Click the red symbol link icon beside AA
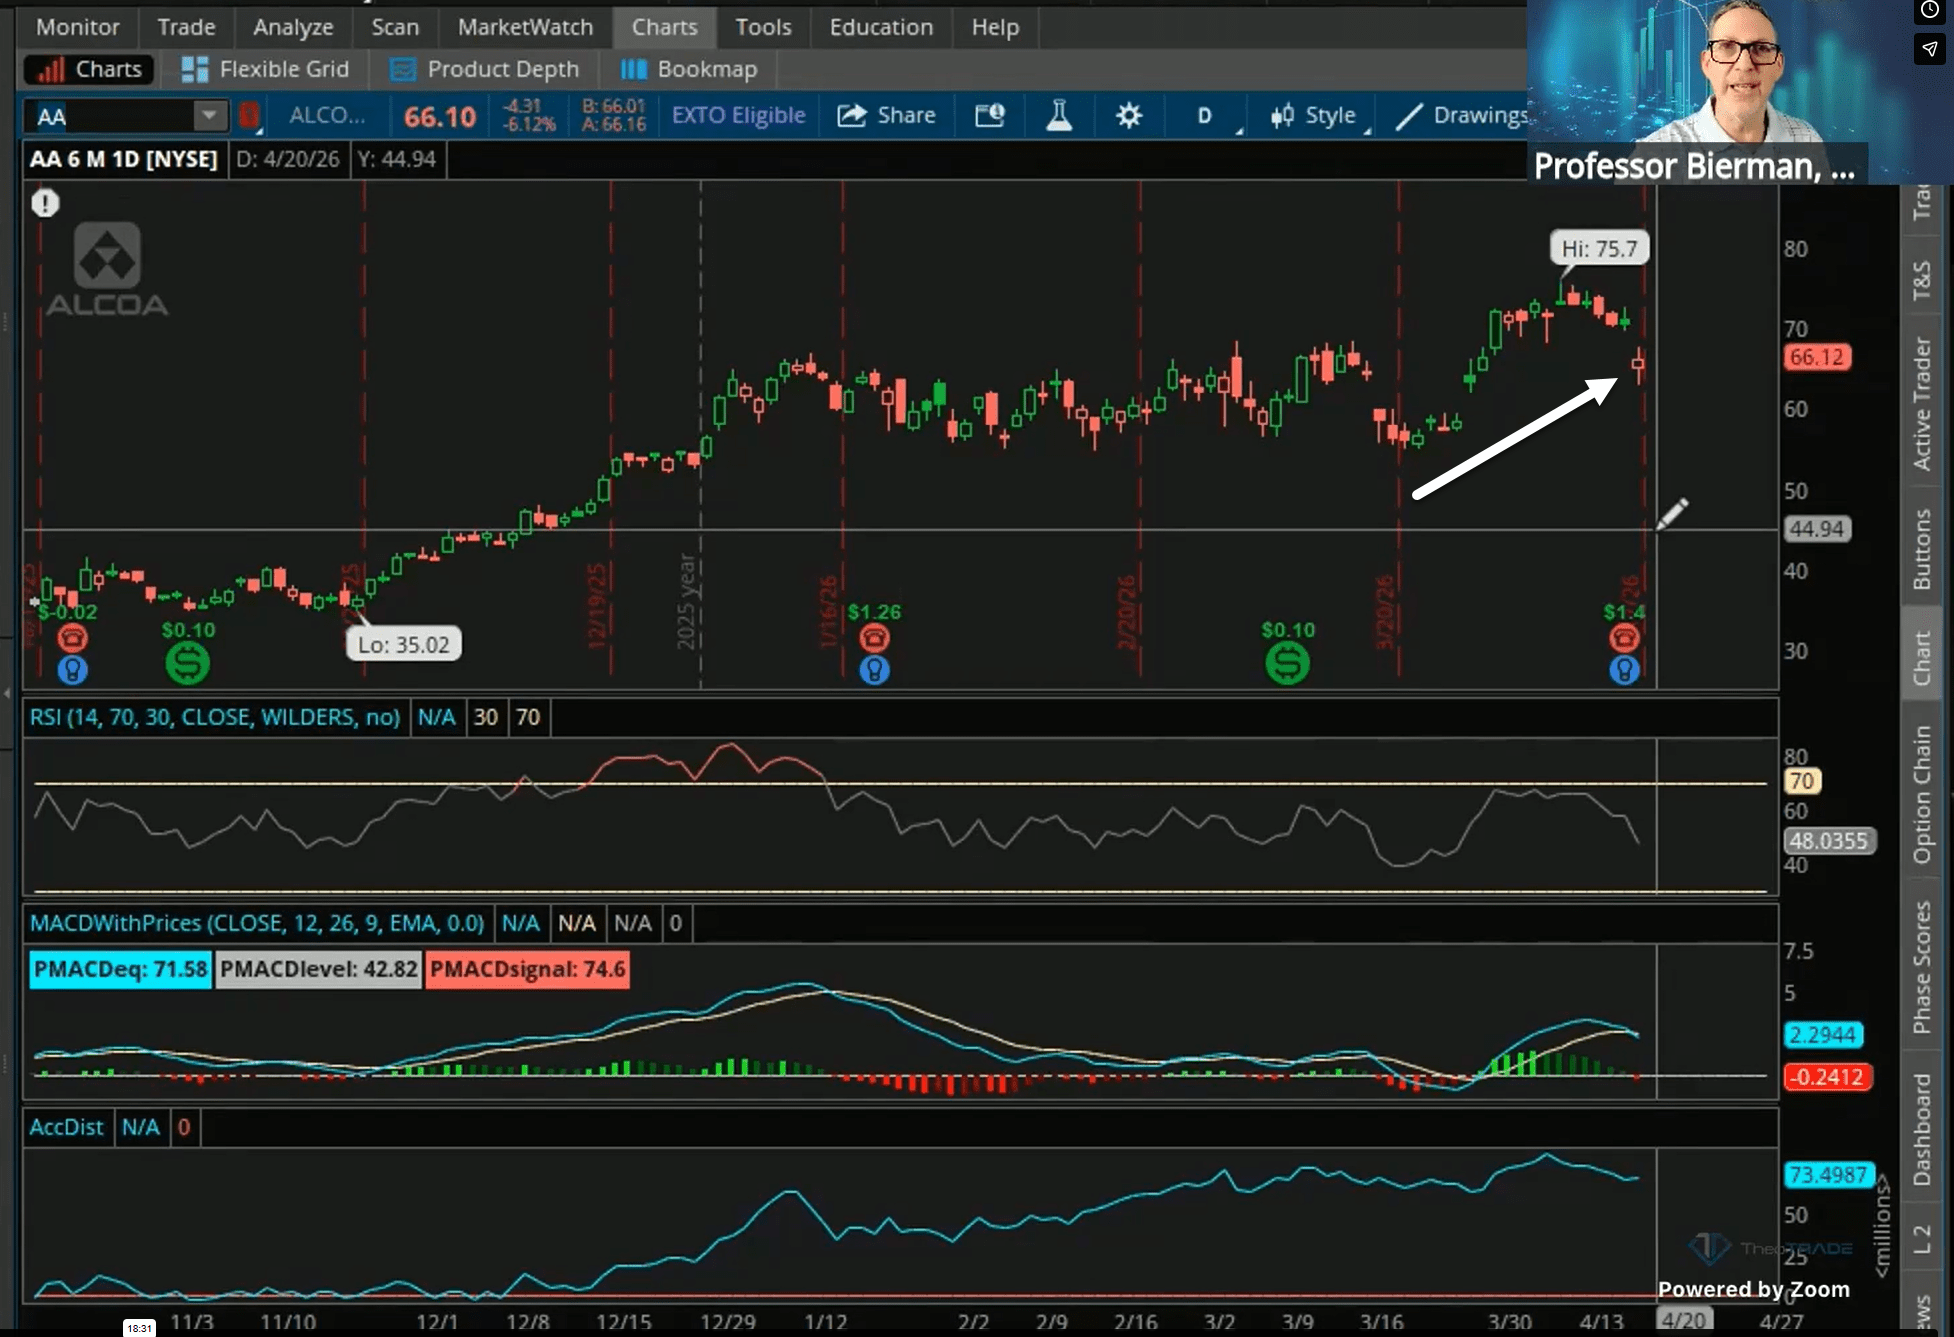Image resolution: width=1954 pixels, height=1337 pixels. point(249,116)
